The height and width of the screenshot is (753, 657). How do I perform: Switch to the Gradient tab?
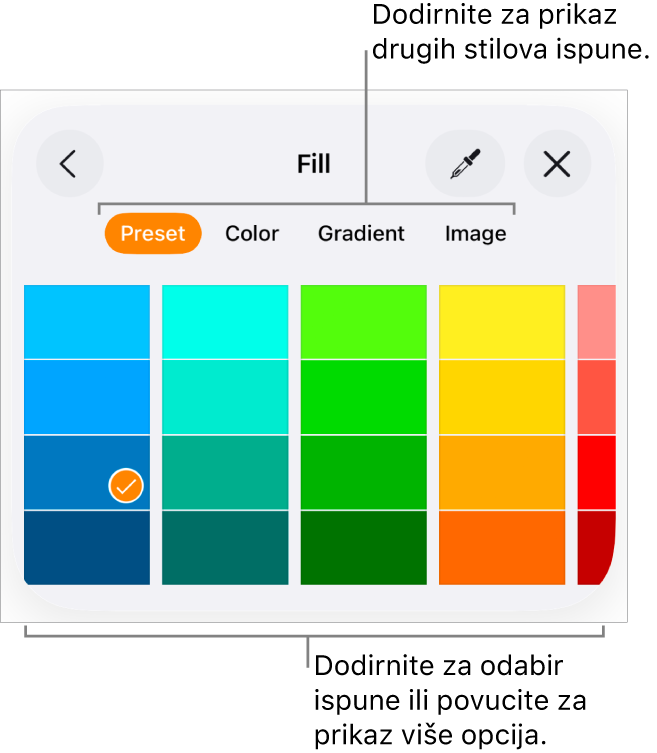[361, 234]
